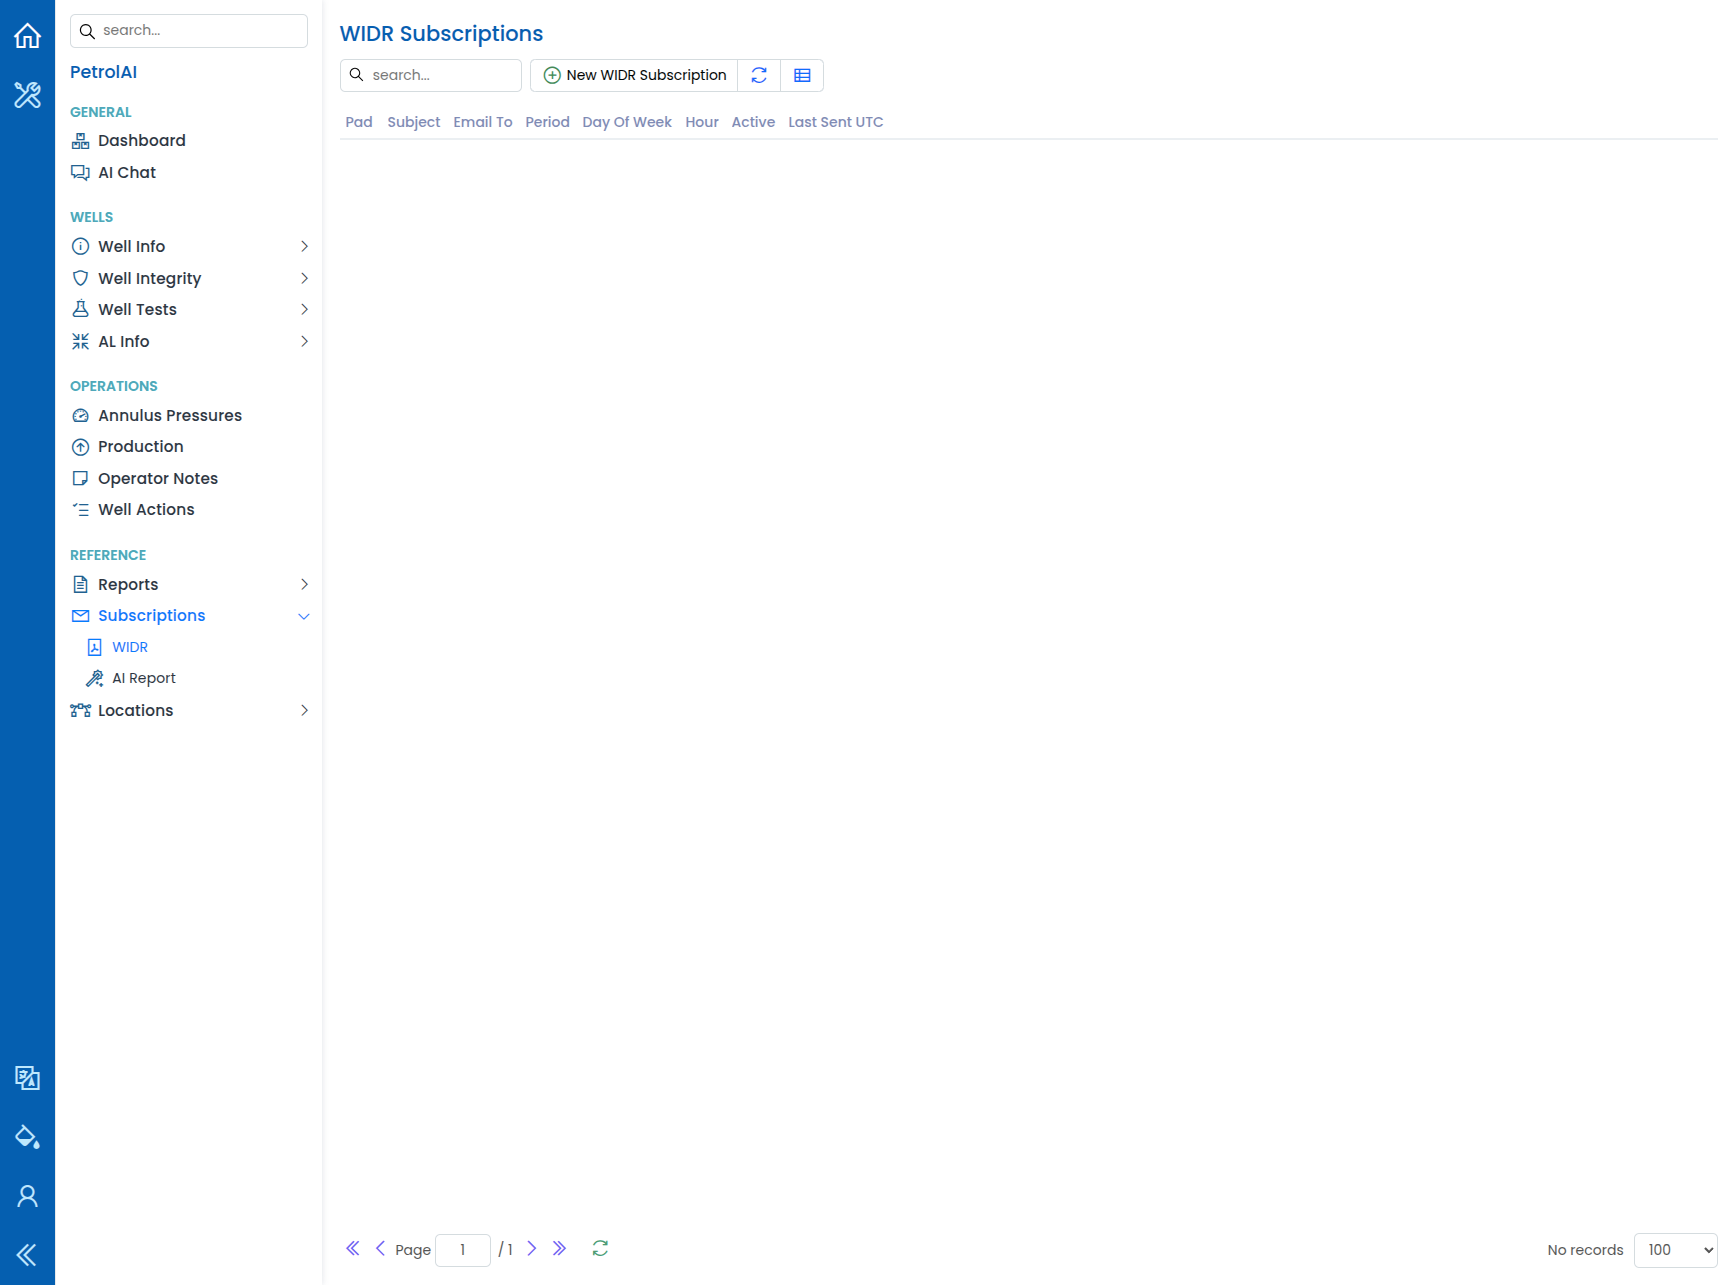
Task: Sort by Day Of Week column header
Action: pyautogui.click(x=627, y=122)
